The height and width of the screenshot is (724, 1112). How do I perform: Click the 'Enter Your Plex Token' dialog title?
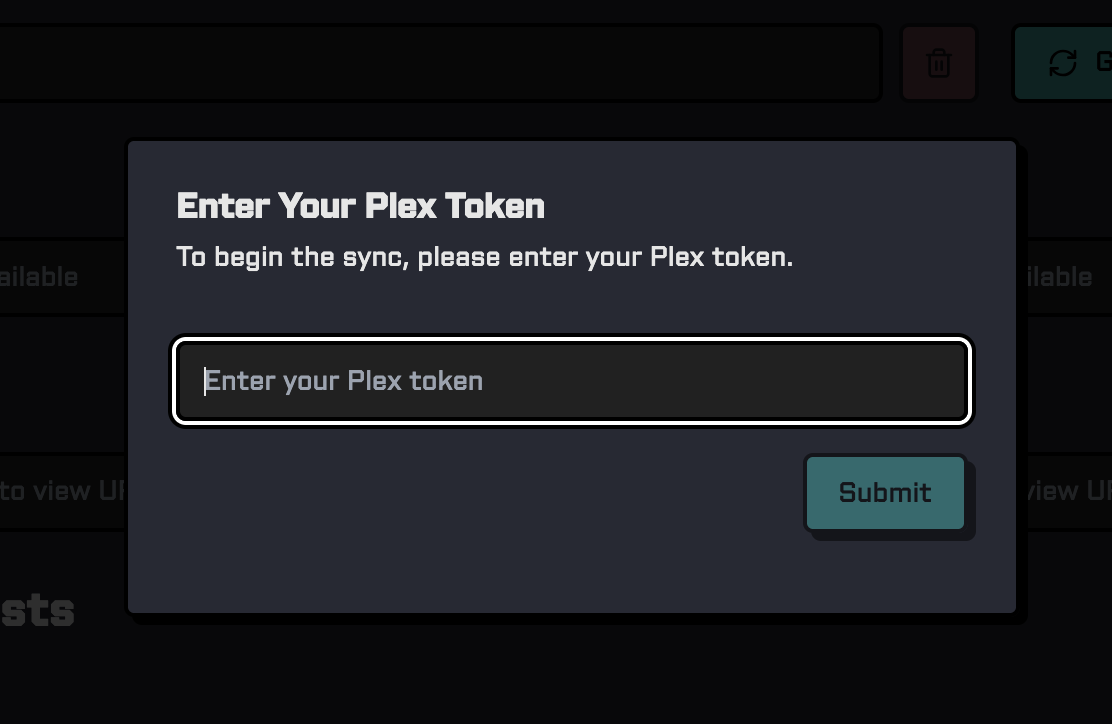point(360,206)
